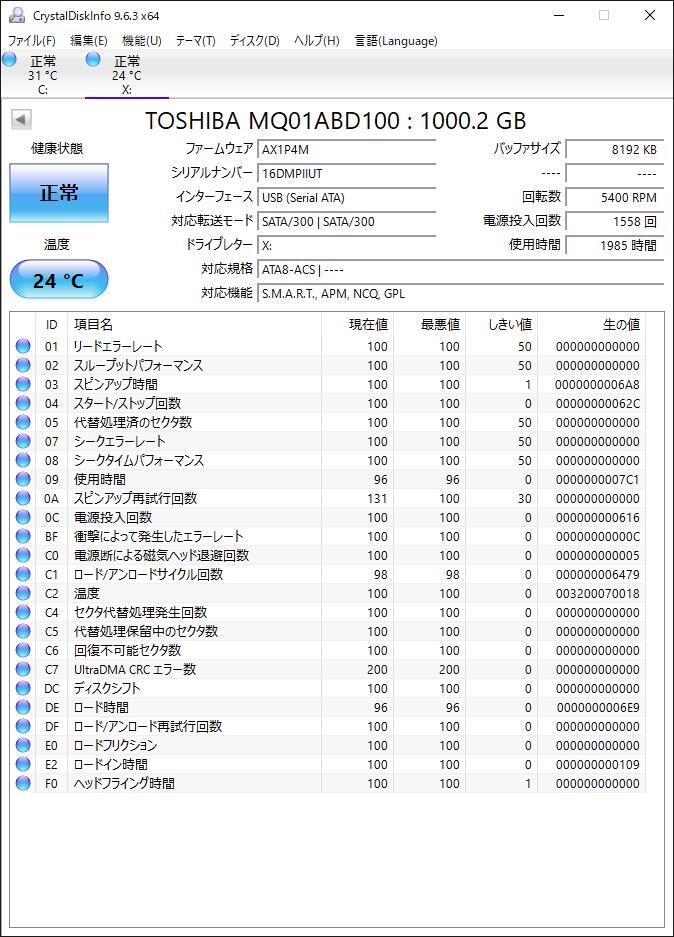Click status orb for UltraDMA CRC エラー数 row
The image size is (674, 937).
click(x=23, y=669)
